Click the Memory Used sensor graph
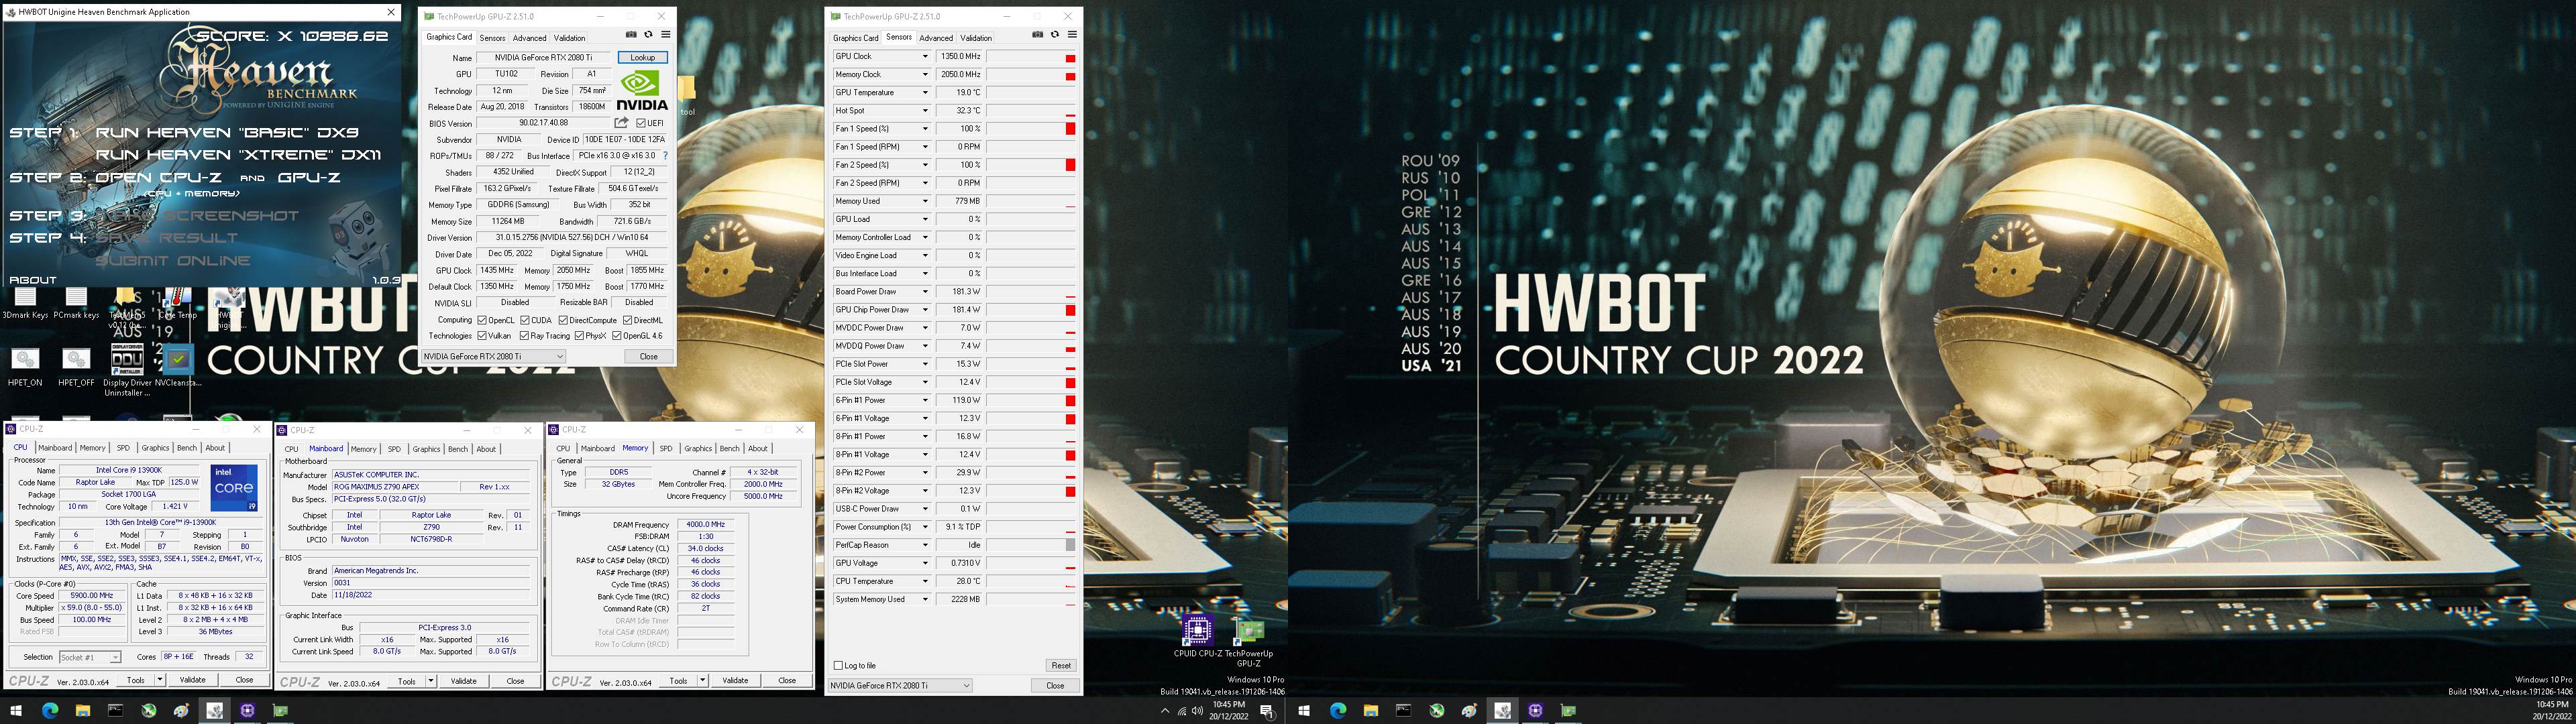The width and height of the screenshot is (2576, 724). 1032,201
